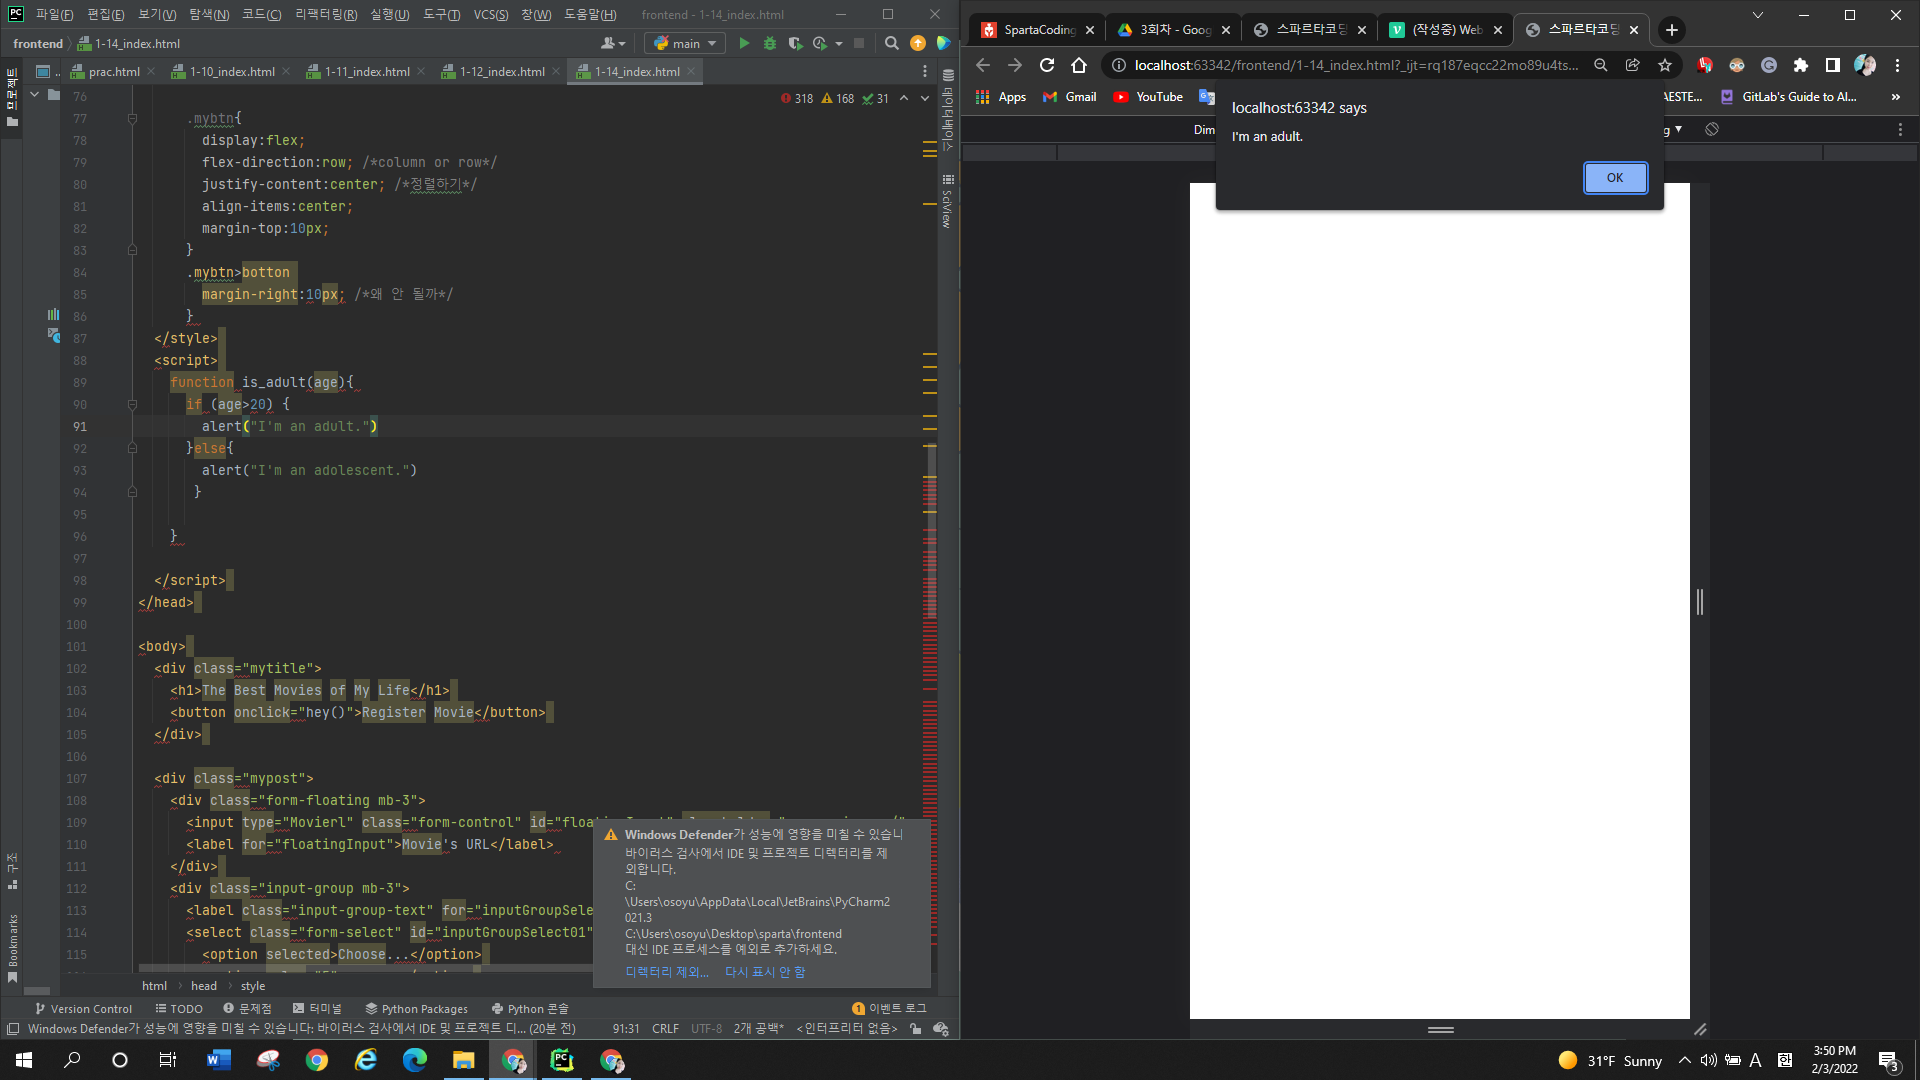
Task: Click 디렉터리 제외 link in Defender notification
Action: (667, 972)
